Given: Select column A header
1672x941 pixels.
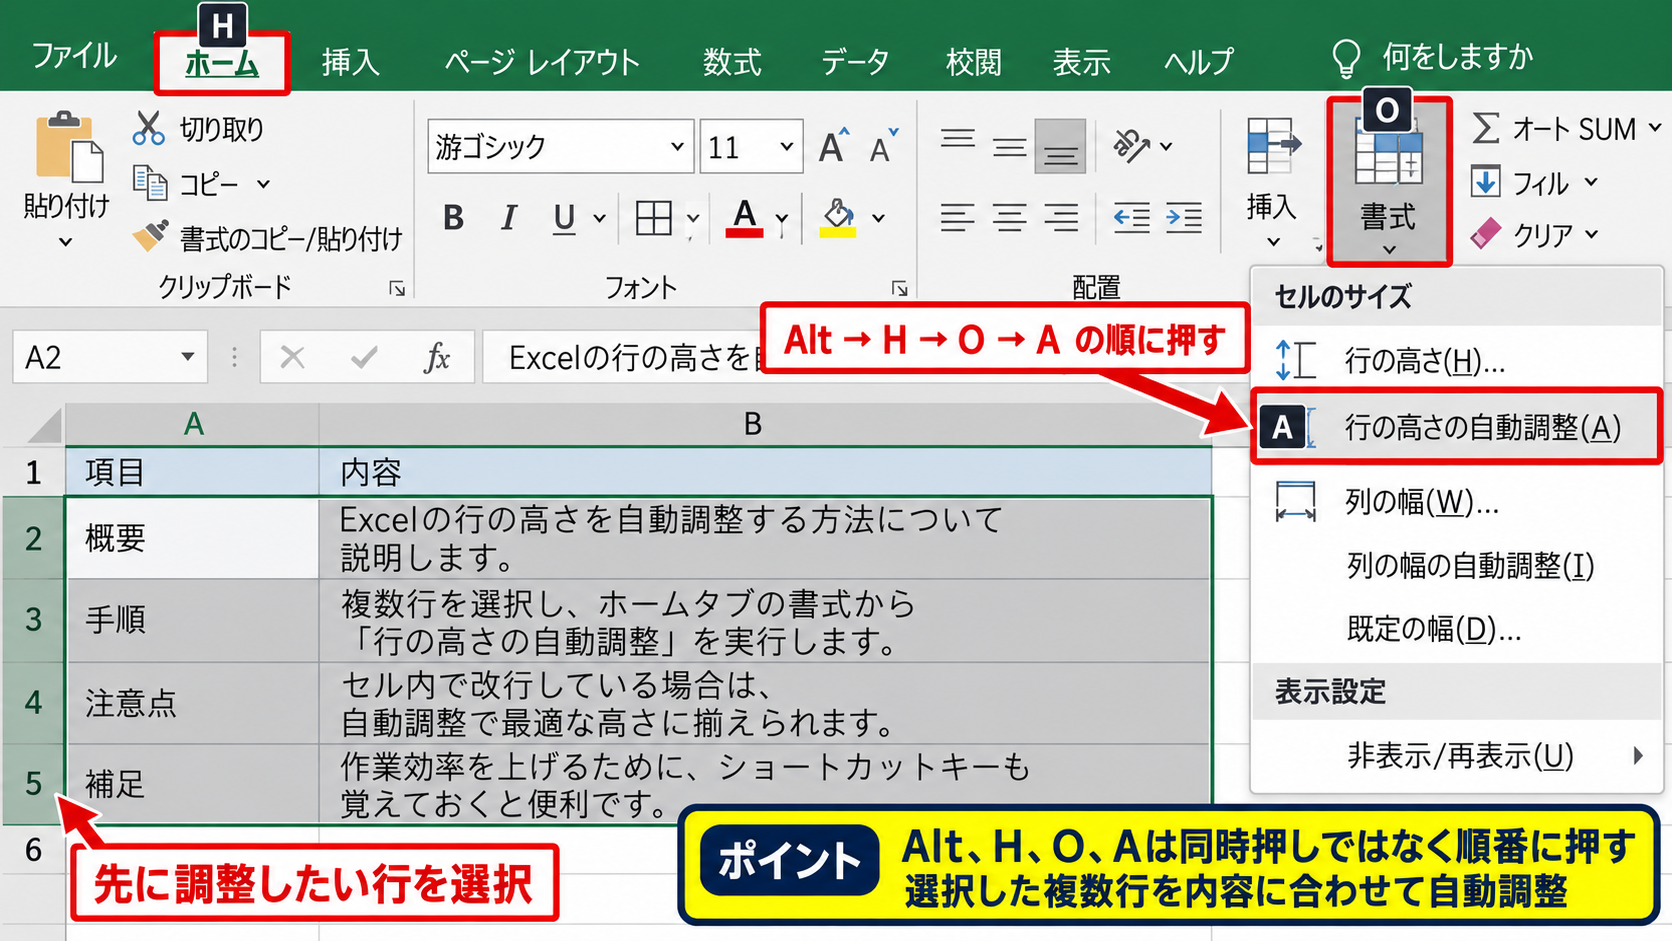Looking at the screenshot, I should click(x=193, y=425).
